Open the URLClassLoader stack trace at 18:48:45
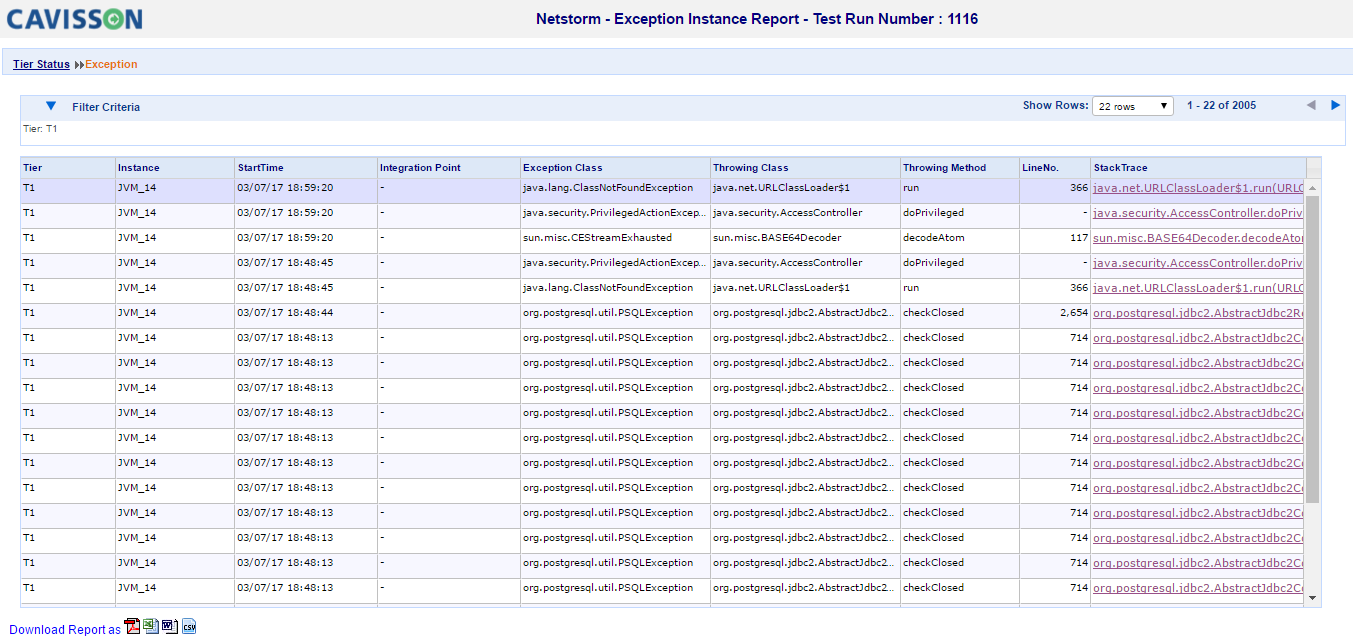This screenshot has width=1353, height=643. [1198, 288]
